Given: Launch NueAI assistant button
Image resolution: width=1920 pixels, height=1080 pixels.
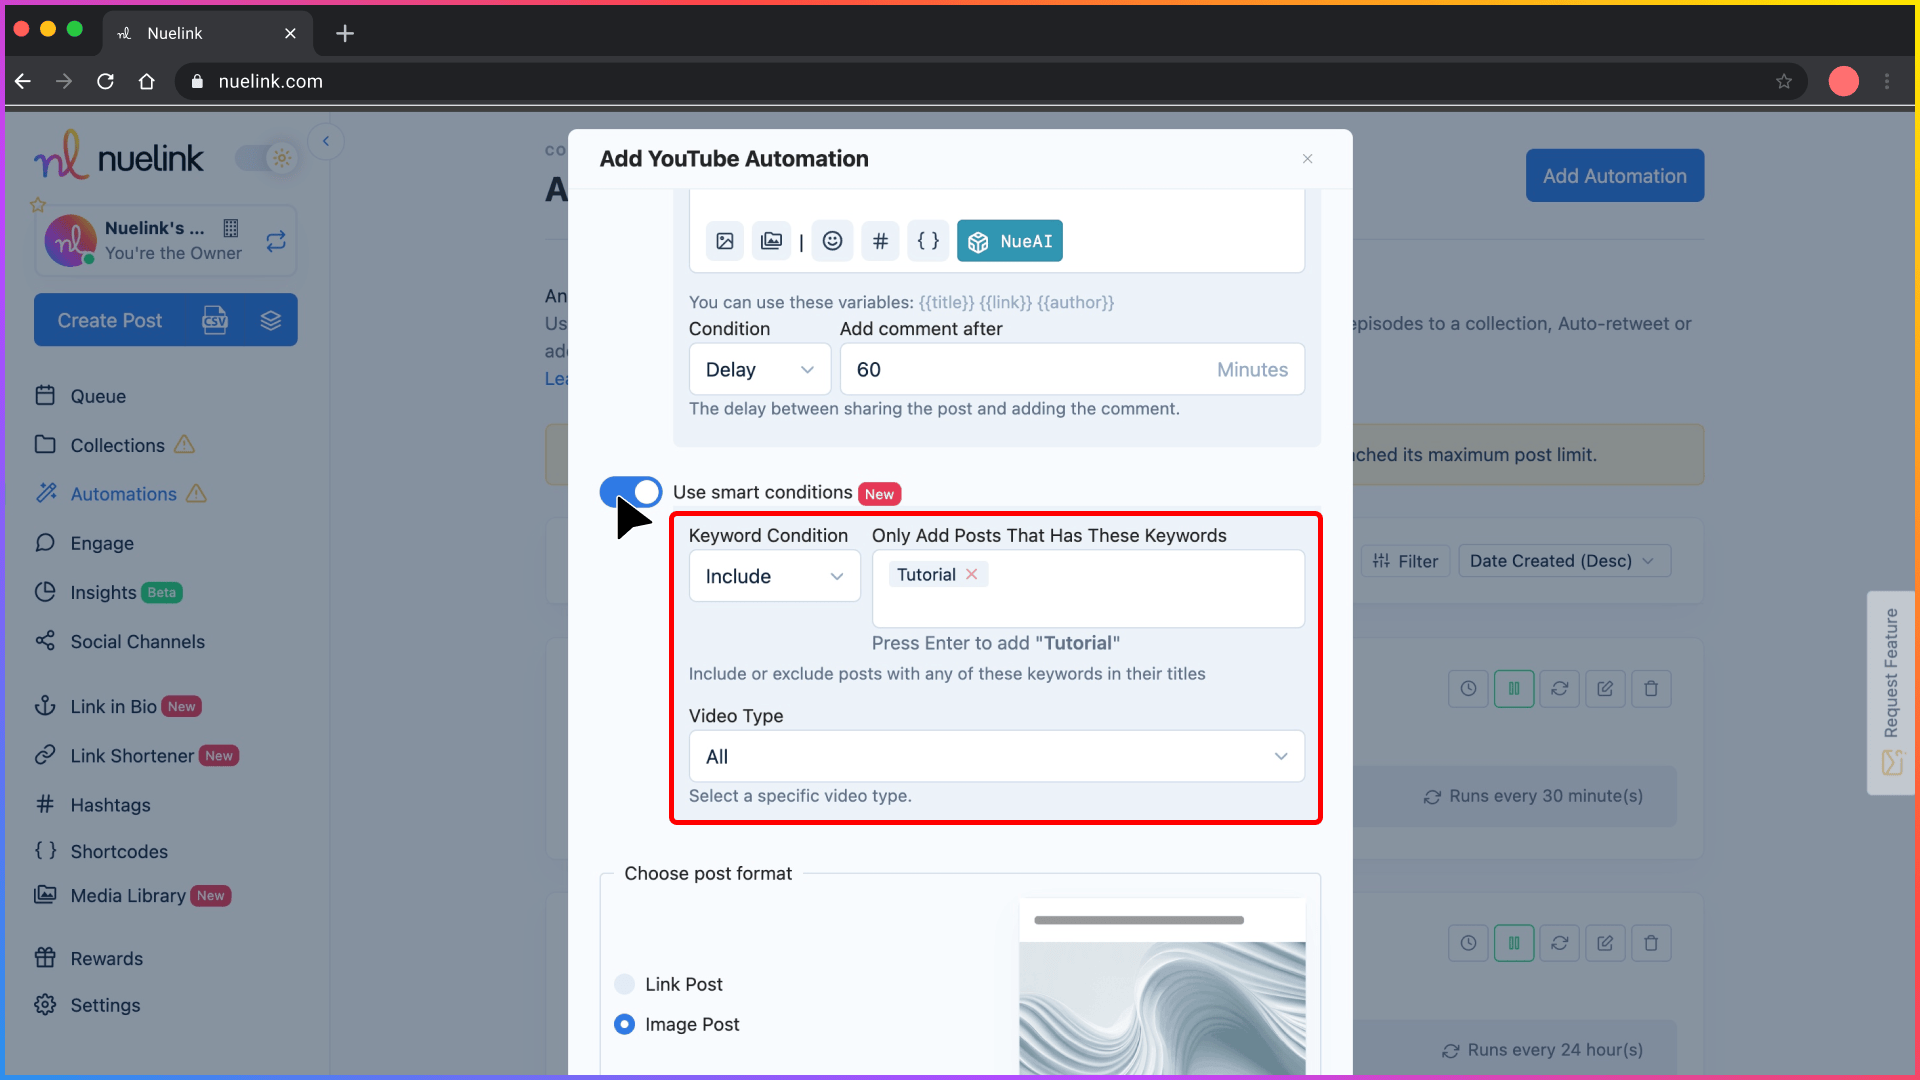Looking at the screenshot, I should 1010,241.
